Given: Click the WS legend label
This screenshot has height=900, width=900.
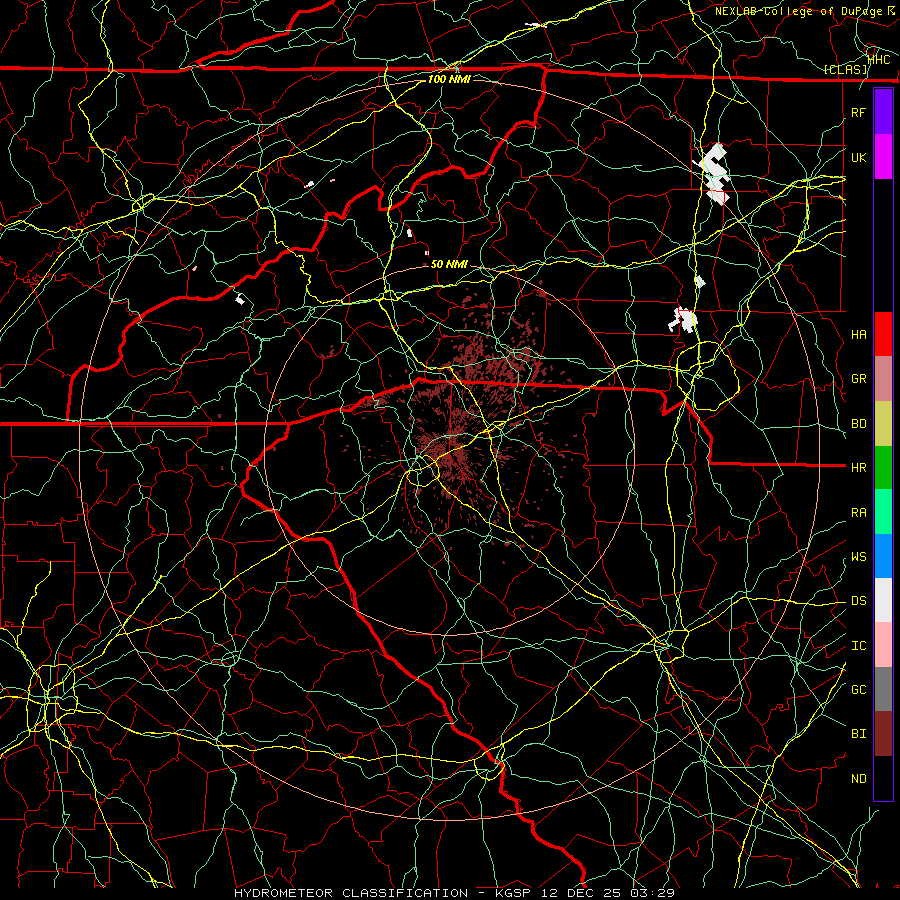Looking at the screenshot, I should coord(858,557).
